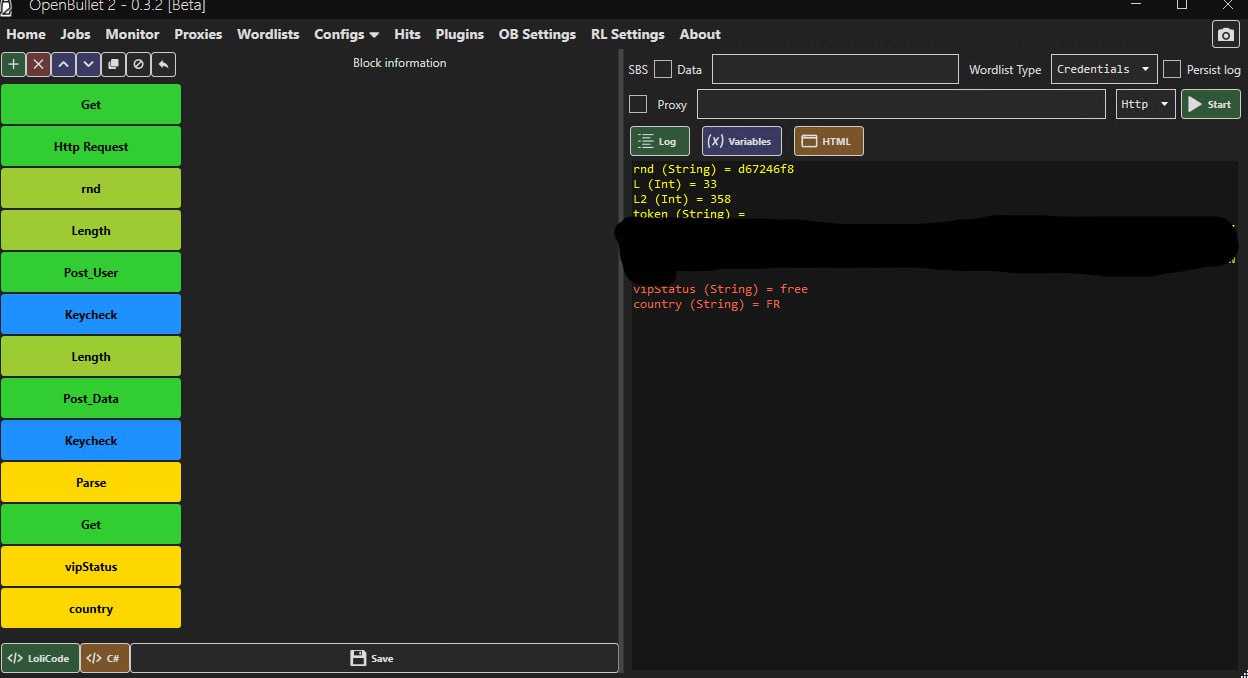The height and width of the screenshot is (678, 1248).
Task: Move block down with the down arrow icon
Action: click(88, 64)
